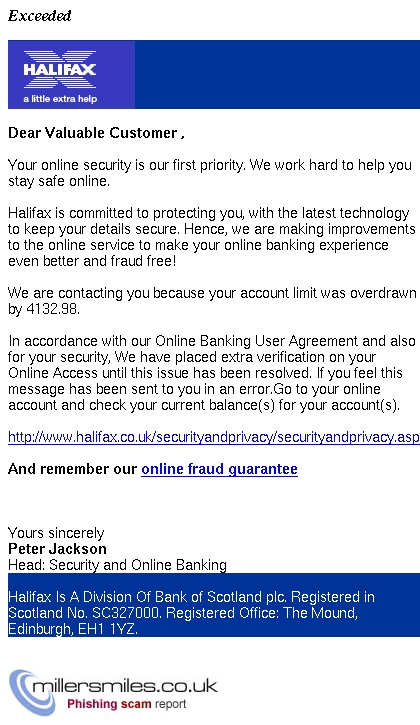The width and height of the screenshot is (420, 725).
Task: Click the 'Exceeded' italic heading
Action: 40,16
